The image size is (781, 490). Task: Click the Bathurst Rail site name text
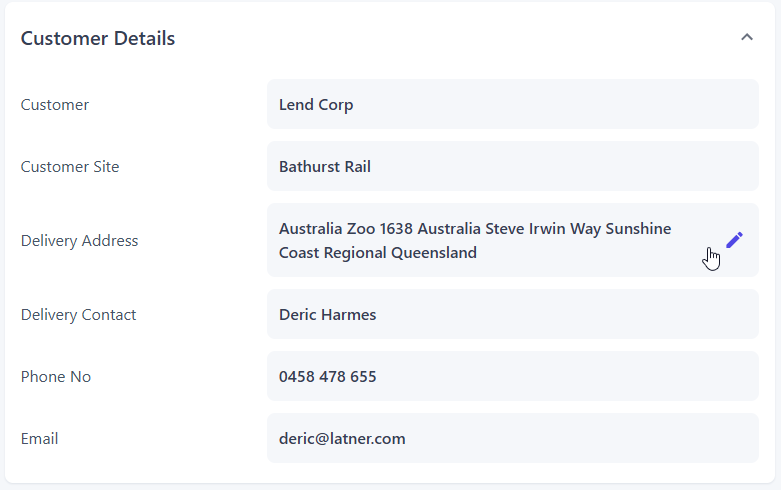325,167
